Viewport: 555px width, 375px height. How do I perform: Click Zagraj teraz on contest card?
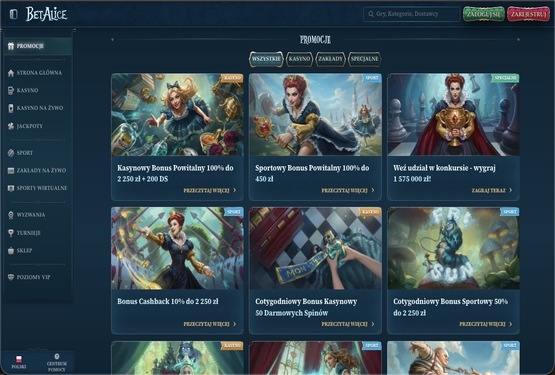click(492, 191)
